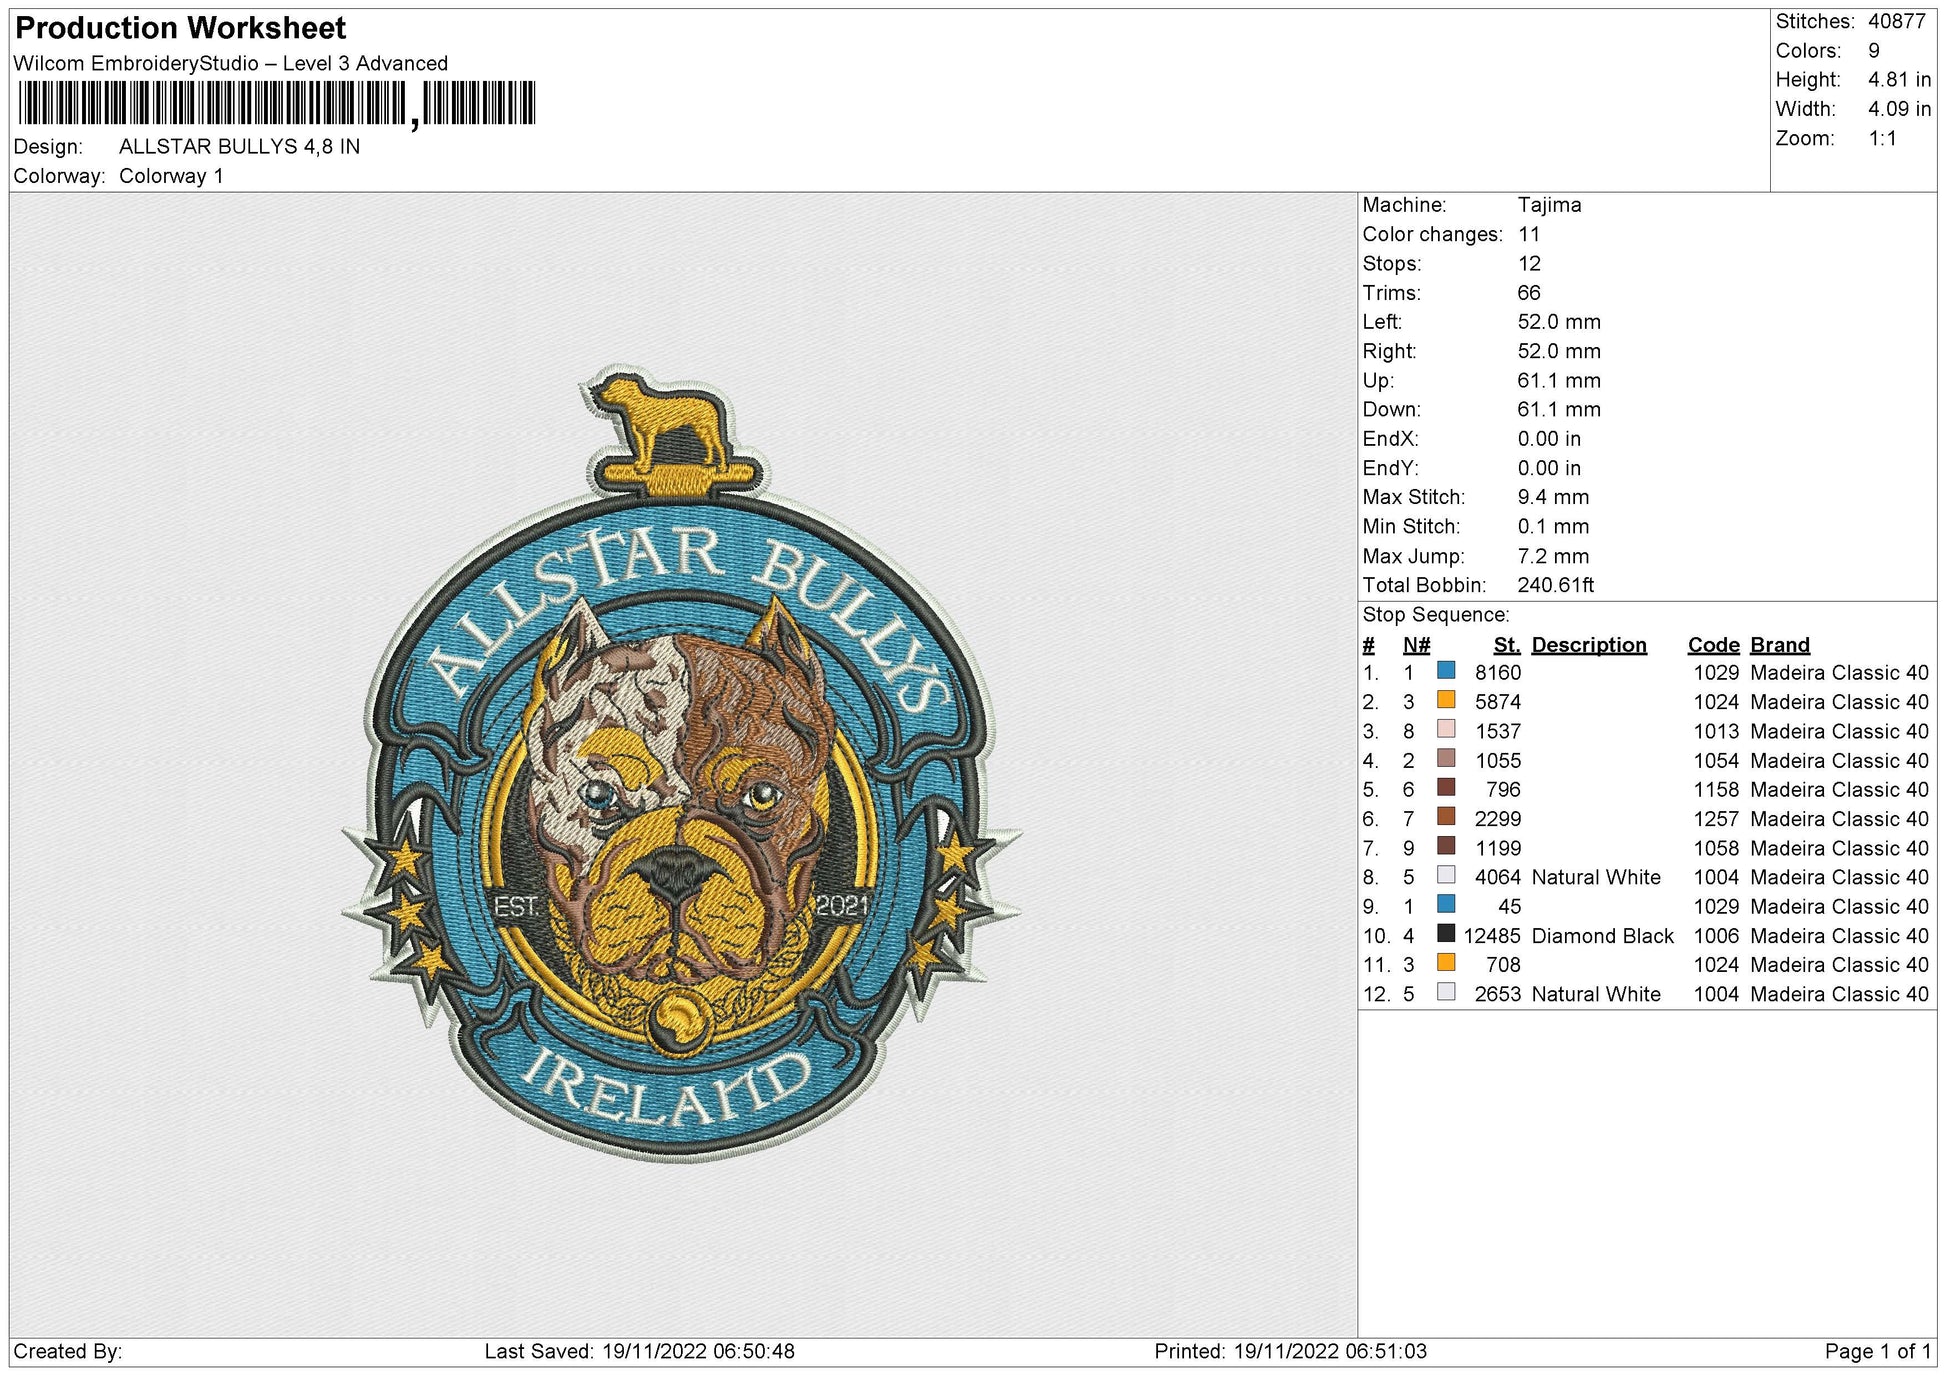Click the light pink swatch for stop 3
This screenshot has width=1946, height=1375.
pyautogui.click(x=1446, y=728)
